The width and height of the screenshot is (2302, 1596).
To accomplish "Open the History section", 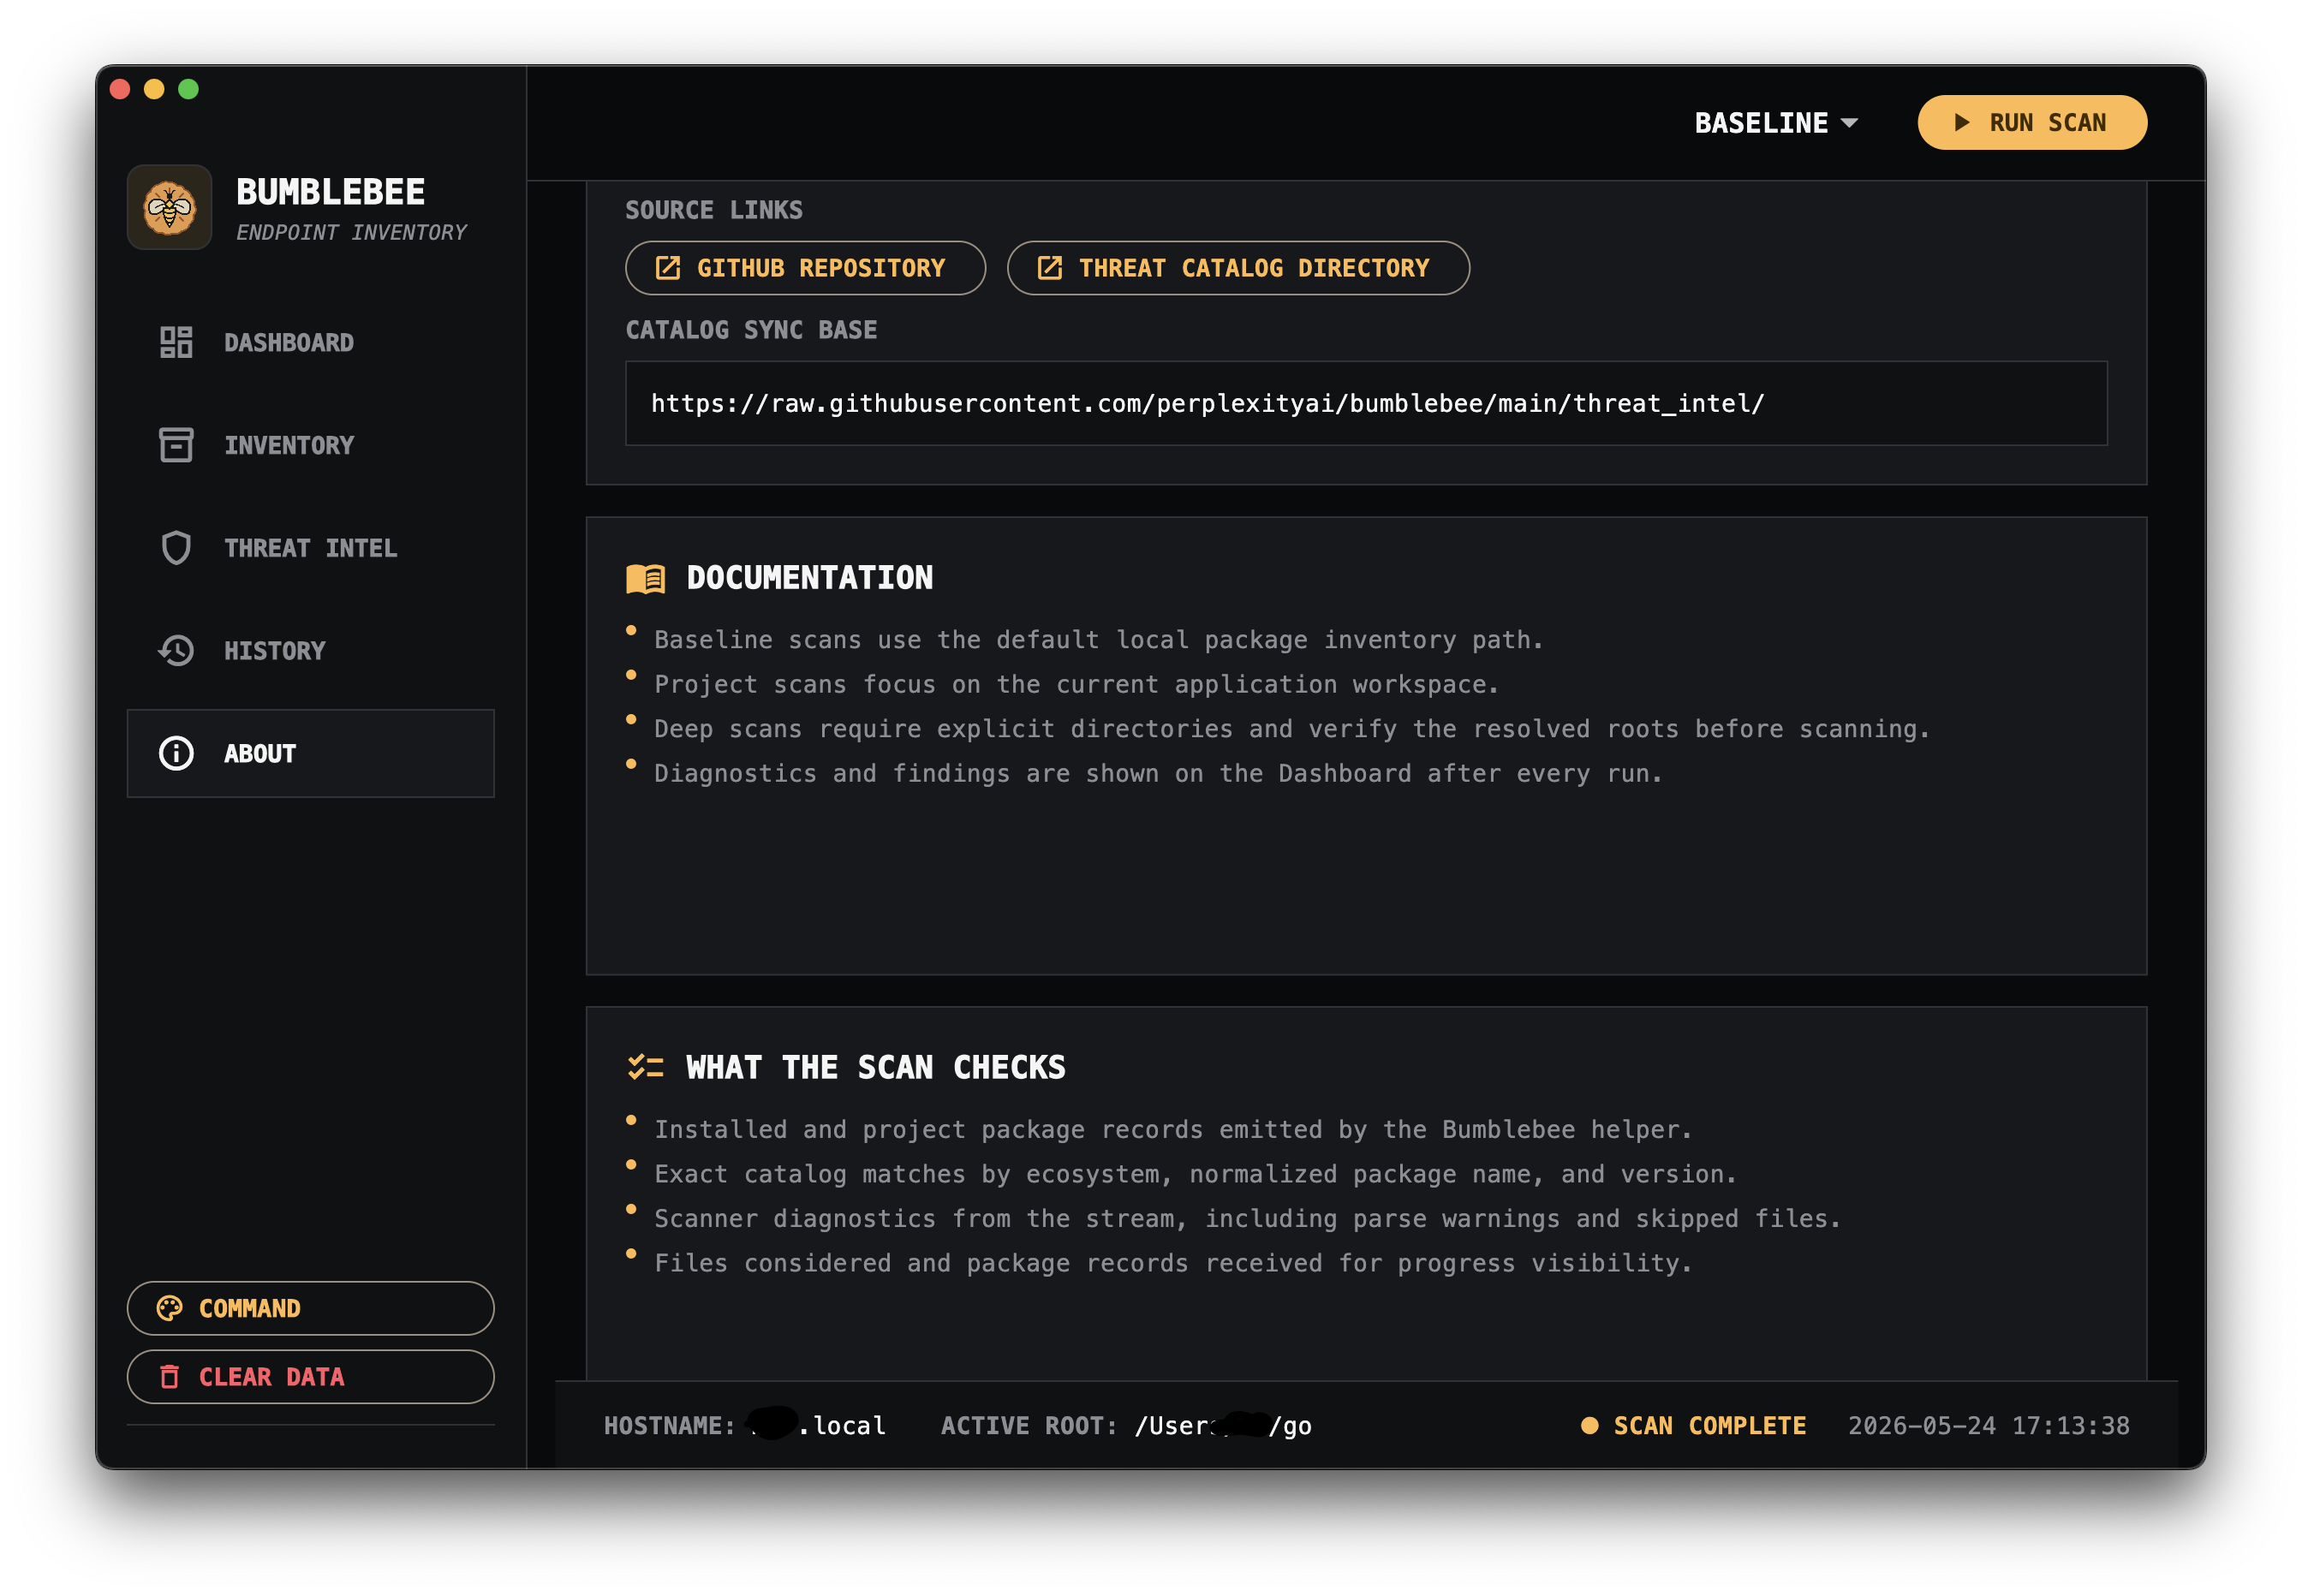I will pyautogui.click(x=310, y=651).
